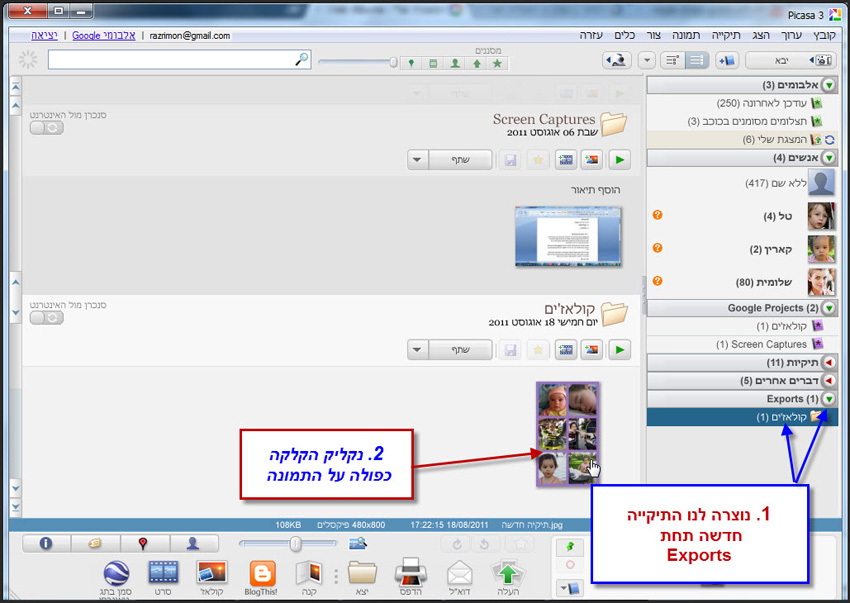Open the קובץ (File) menu

click(824, 35)
